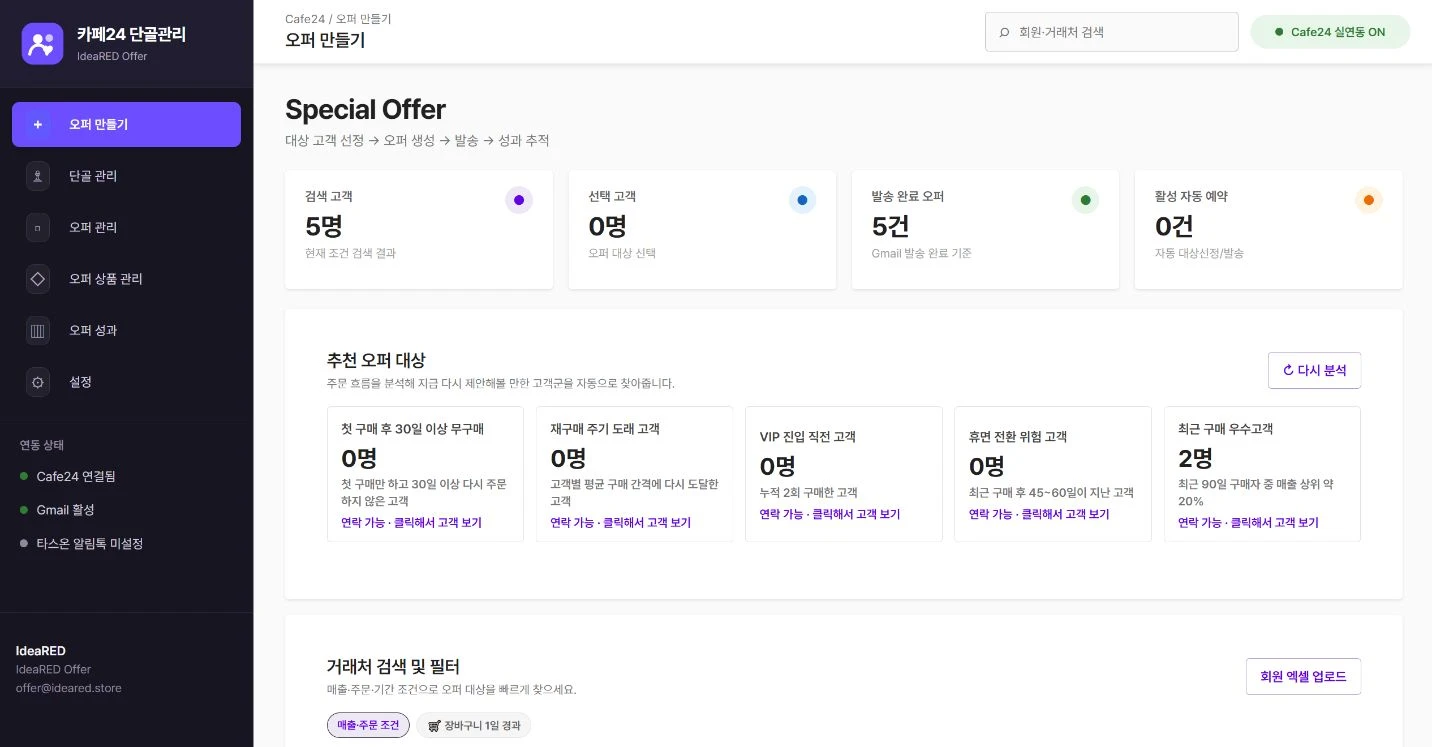Click the 검색 고객 5명 stat card
Image resolution: width=1432 pixels, height=747 pixels.
coord(419,230)
